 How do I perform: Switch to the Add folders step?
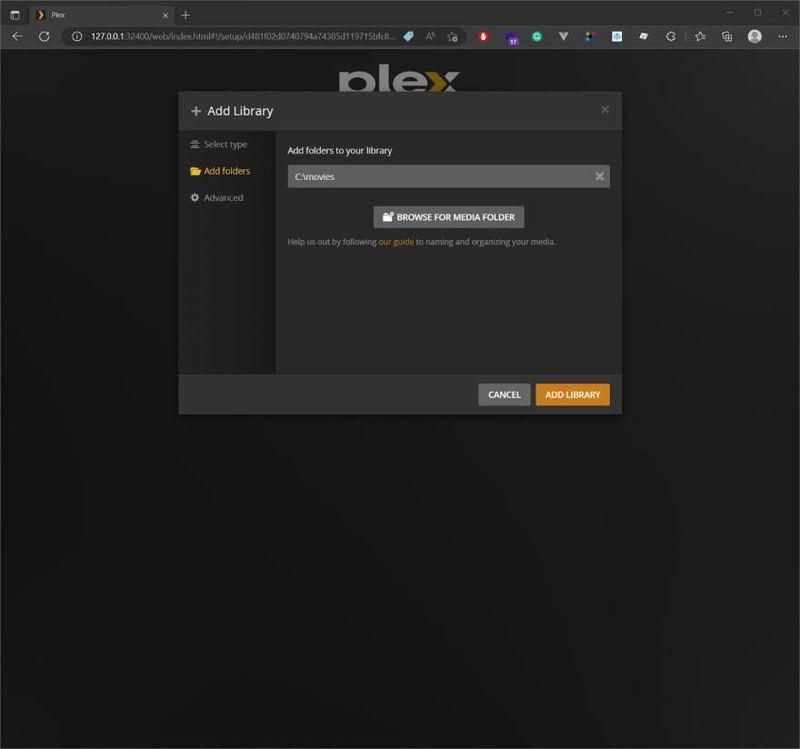pos(220,171)
